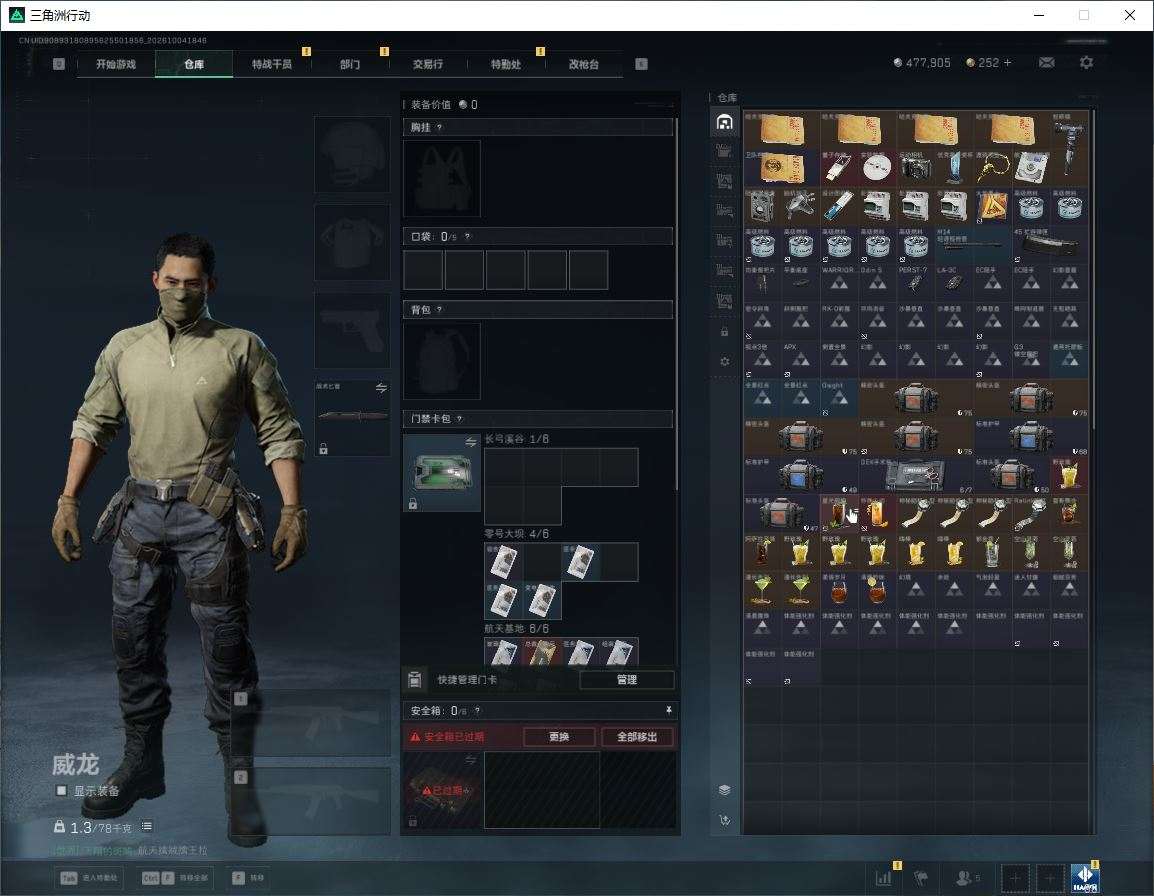Click the question mark beside 背包
Viewport: 1154px width, 896px height.
tap(439, 310)
